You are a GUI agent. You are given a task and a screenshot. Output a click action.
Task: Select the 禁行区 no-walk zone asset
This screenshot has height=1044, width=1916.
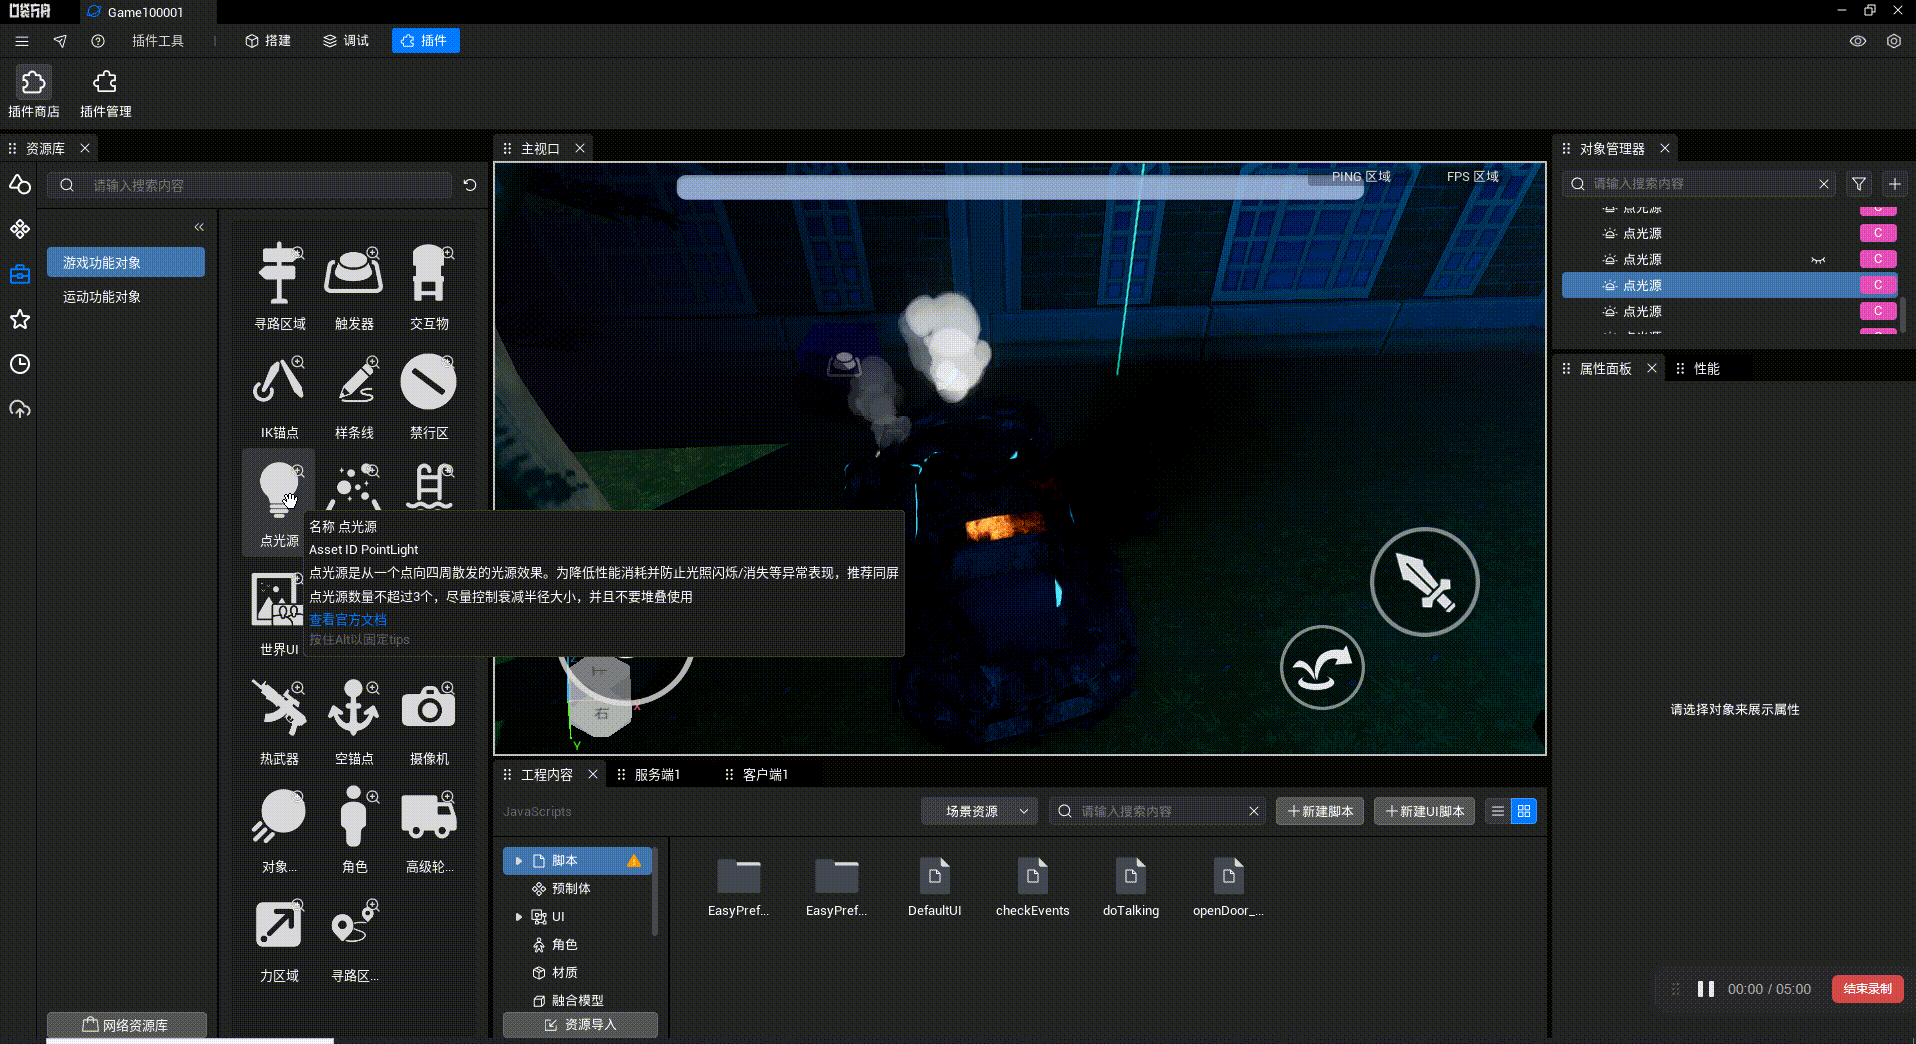(x=429, y=396)
